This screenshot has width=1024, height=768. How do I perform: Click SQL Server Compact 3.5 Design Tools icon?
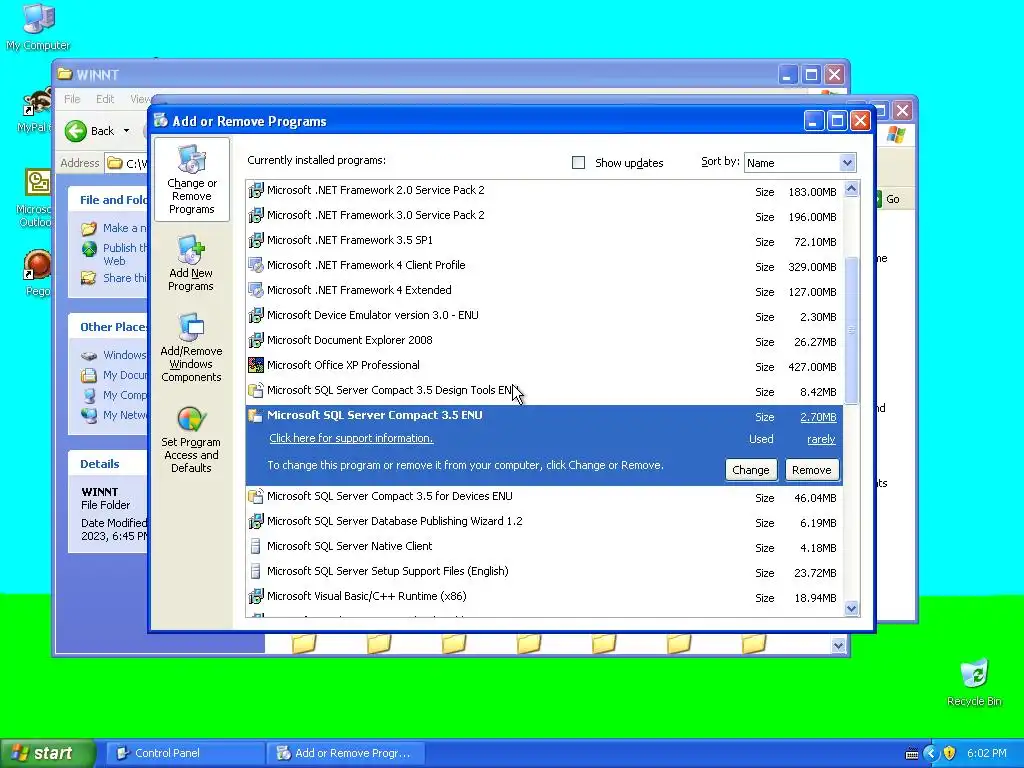tap(256, 391)
